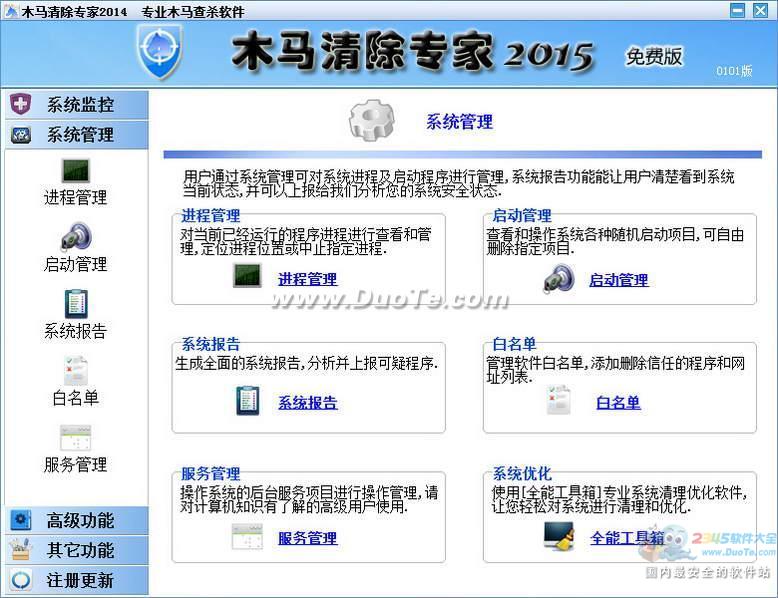Click the 系统管理 section icon in sidebar
778x598 pixels.
(20, 134)
